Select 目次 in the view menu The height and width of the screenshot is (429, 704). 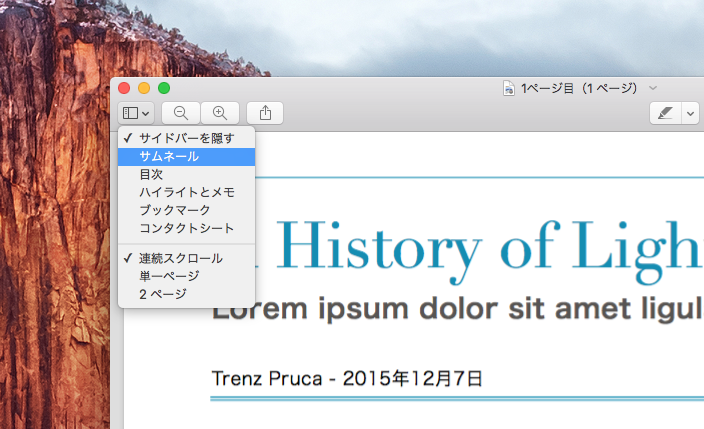186,174
